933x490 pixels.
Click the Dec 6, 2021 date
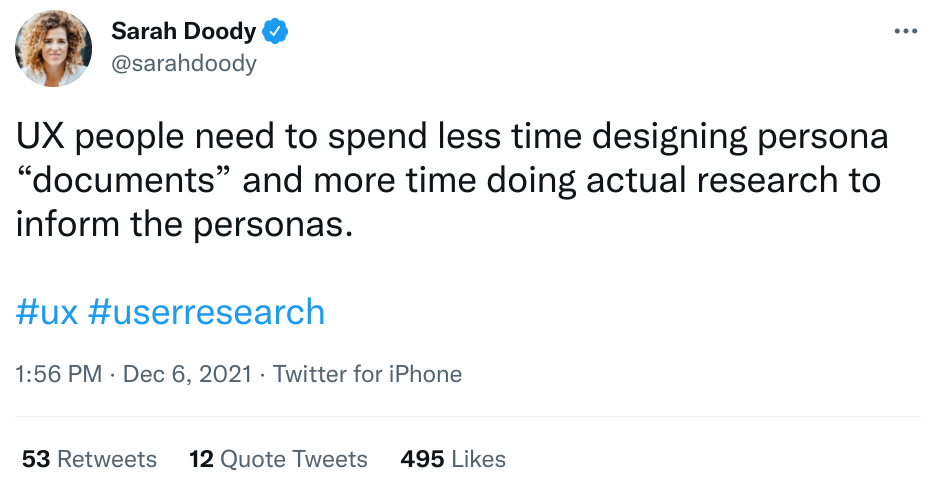pos(187,374)
